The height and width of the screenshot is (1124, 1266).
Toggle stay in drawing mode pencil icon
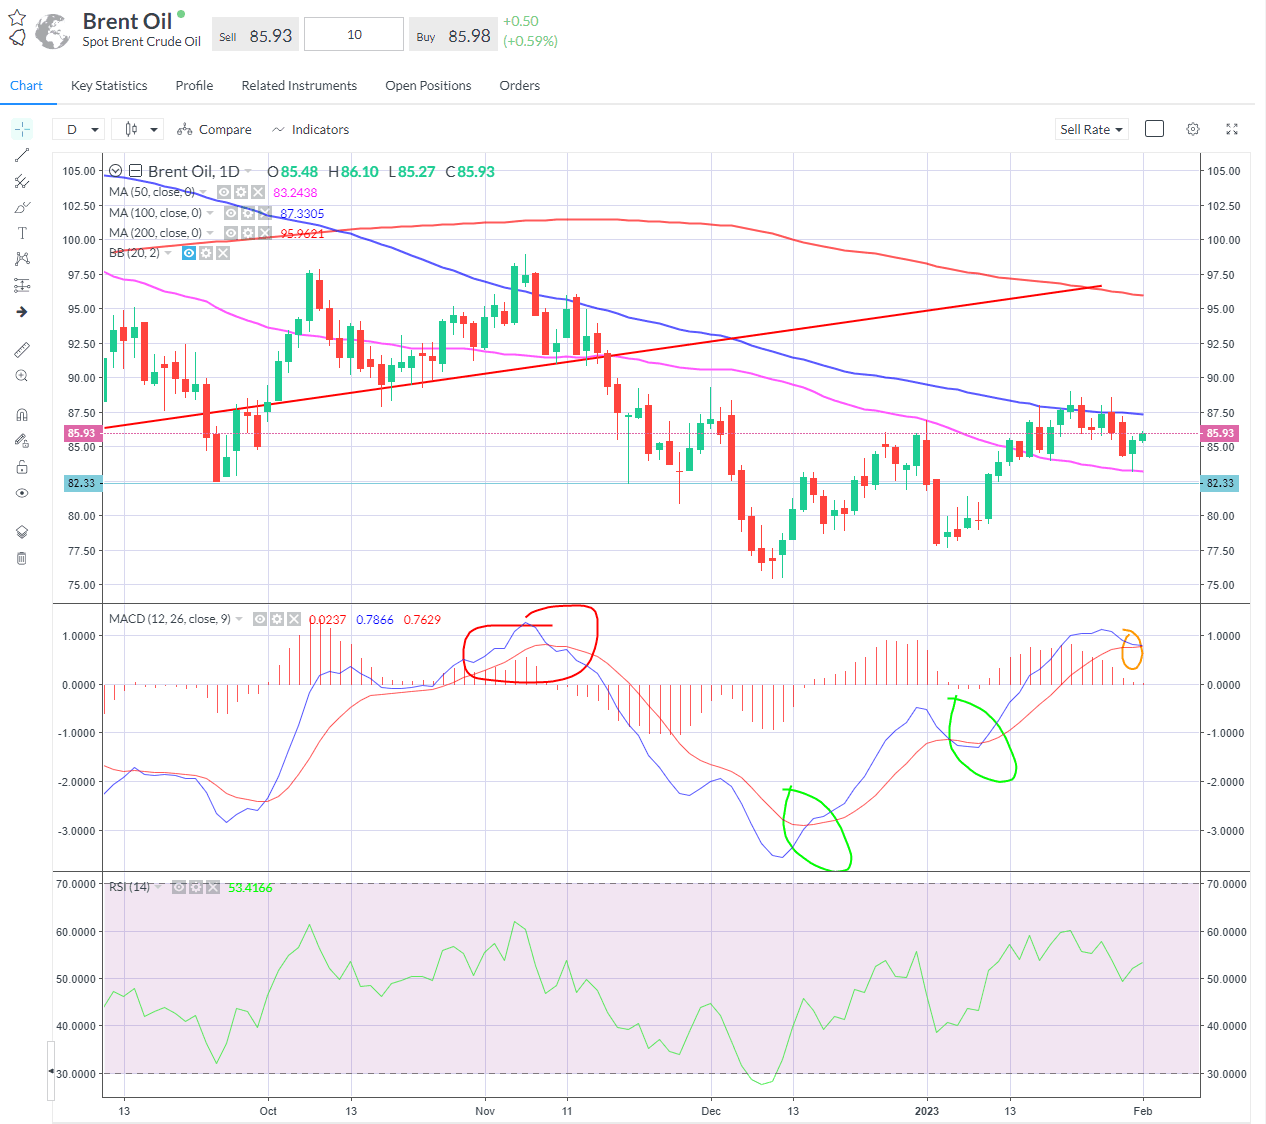pos(22,440)
